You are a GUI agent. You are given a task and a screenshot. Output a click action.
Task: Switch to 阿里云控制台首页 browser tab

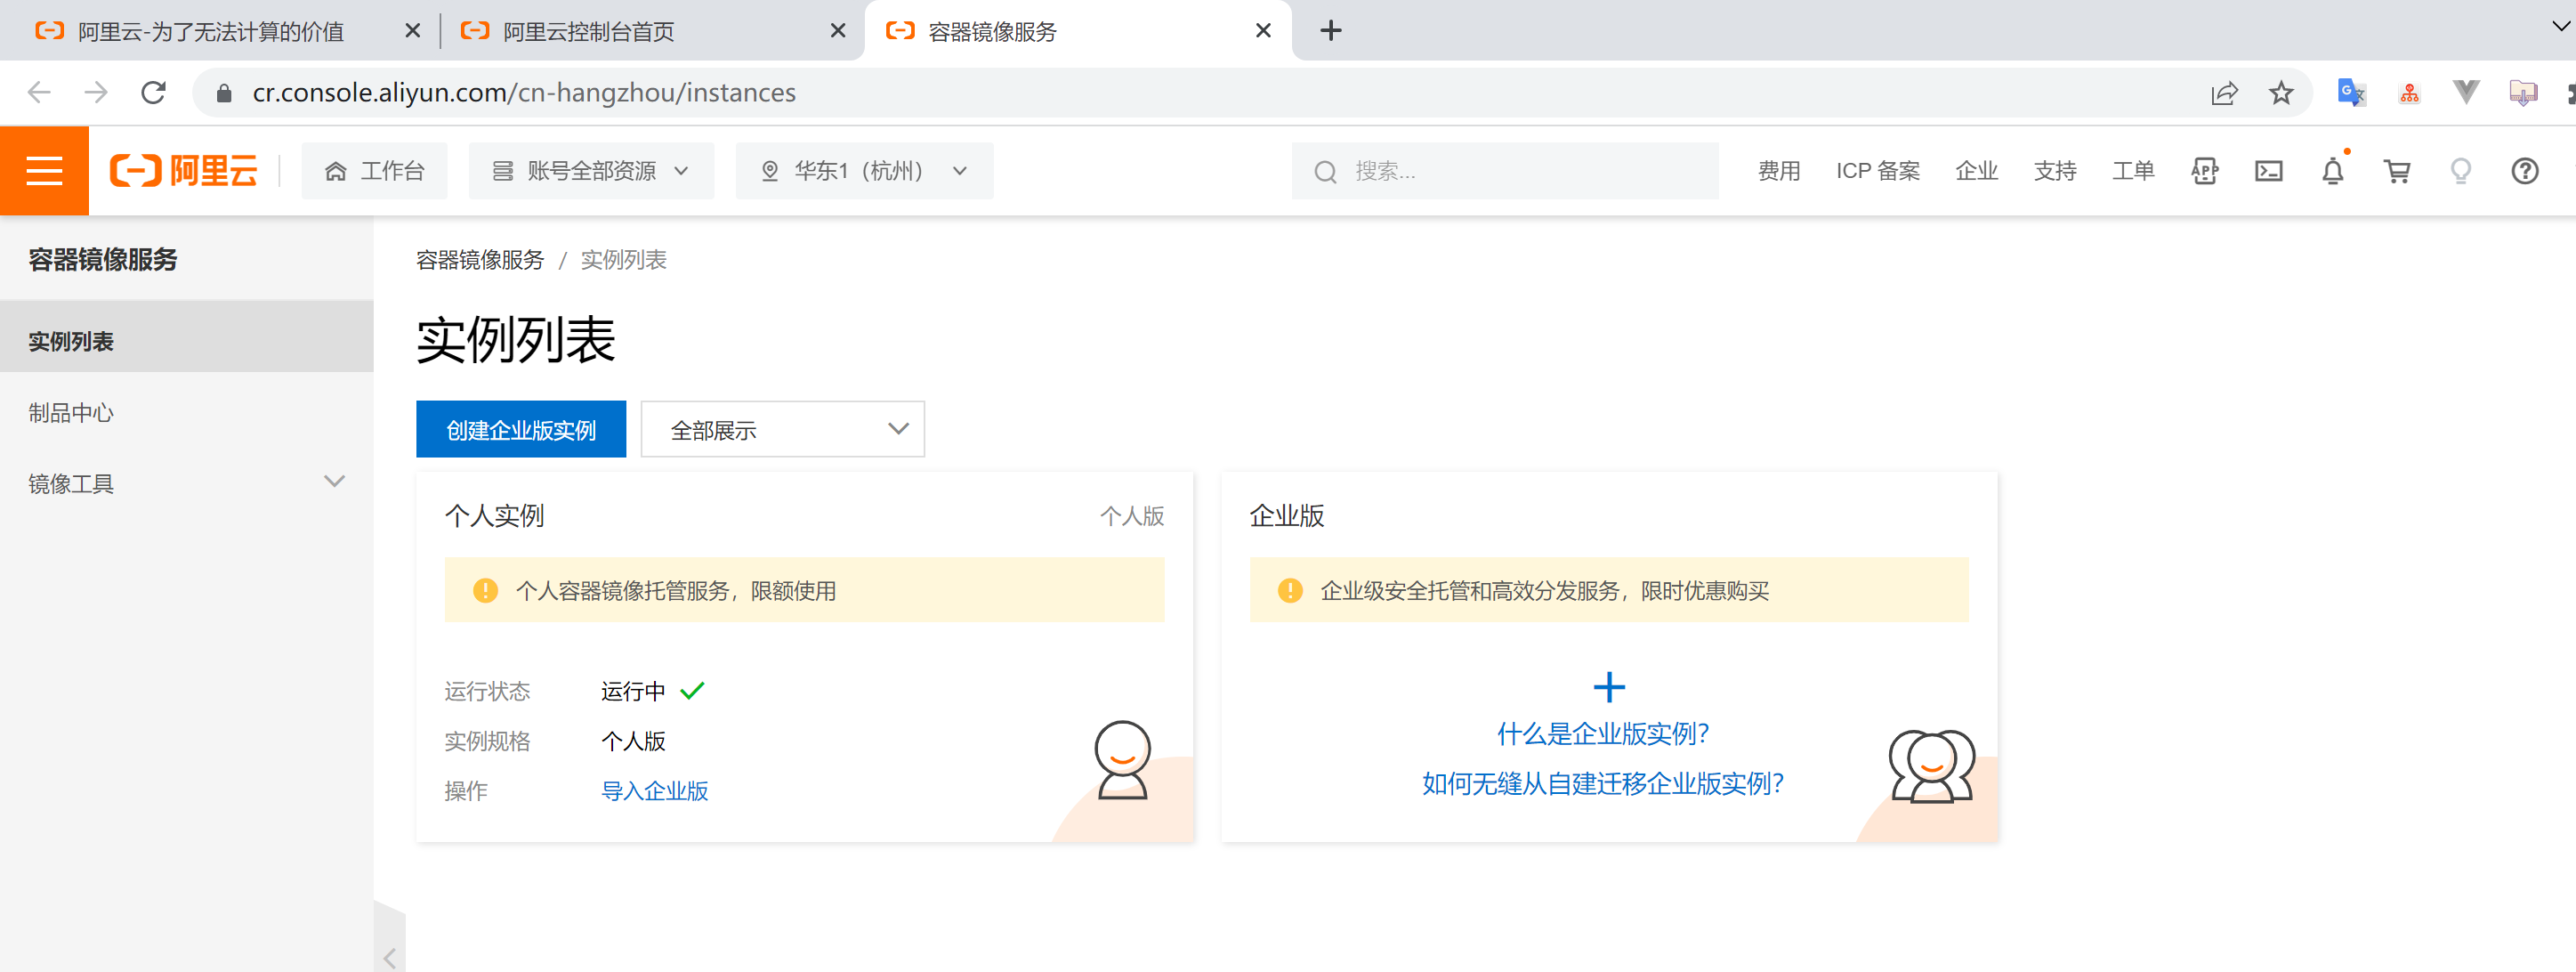point(588,31)
